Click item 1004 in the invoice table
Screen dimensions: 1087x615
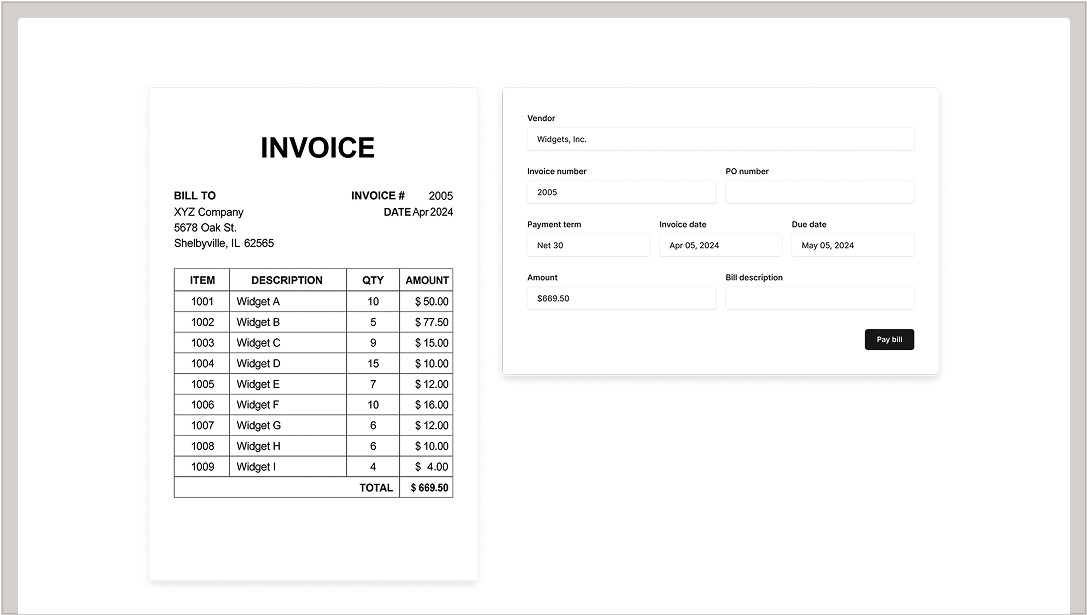(x=202, y=363)
